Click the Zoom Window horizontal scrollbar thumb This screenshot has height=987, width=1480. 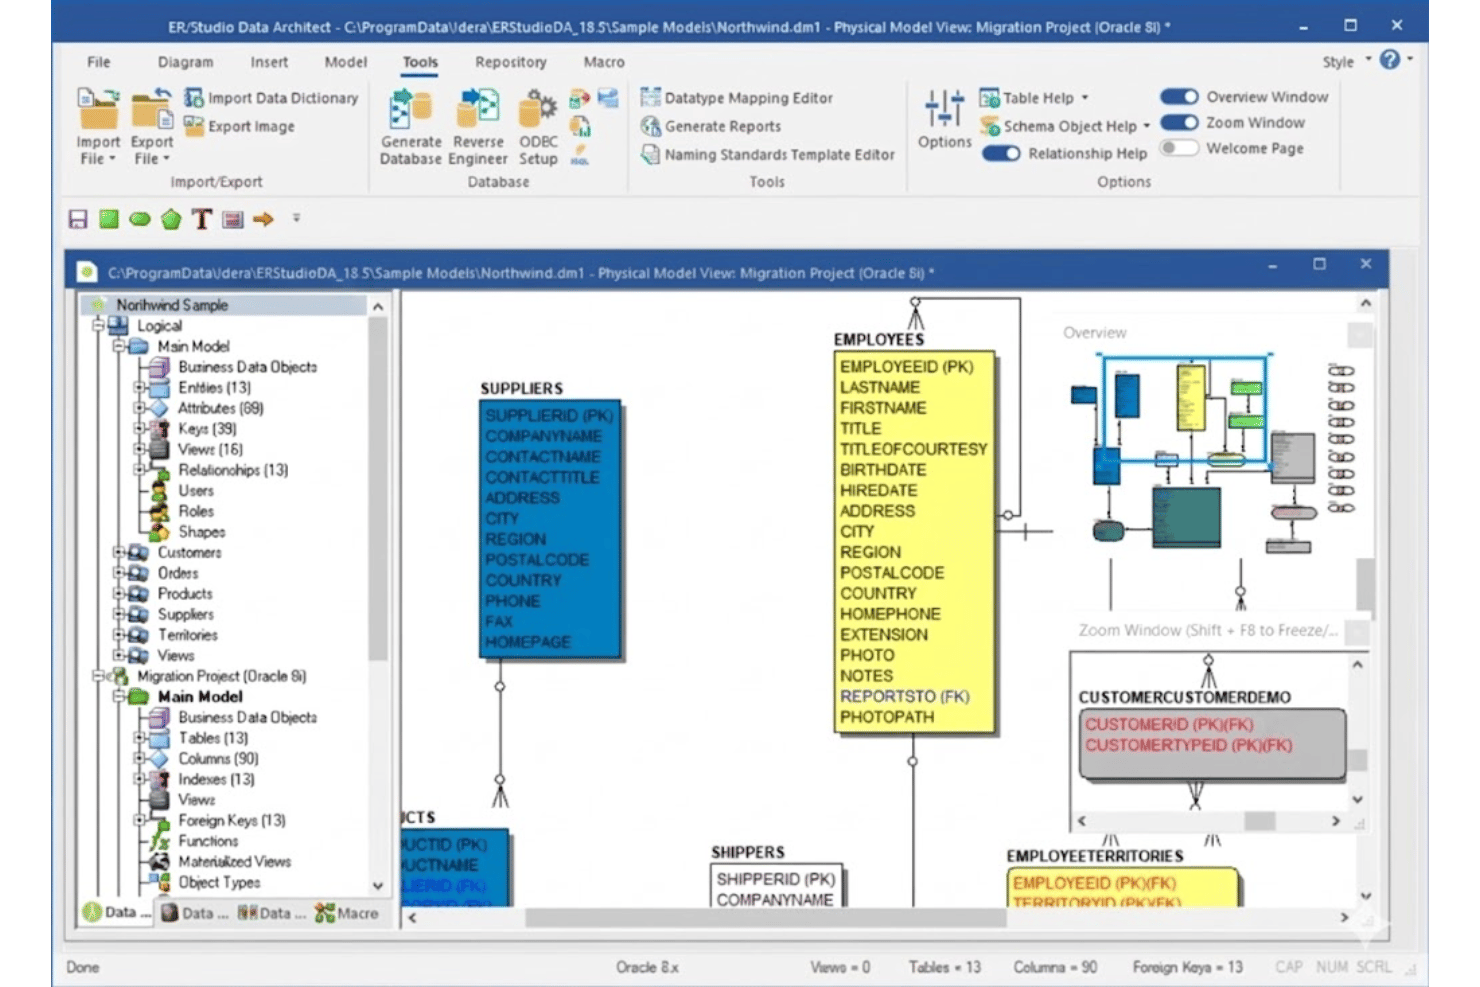[1259, 821]
